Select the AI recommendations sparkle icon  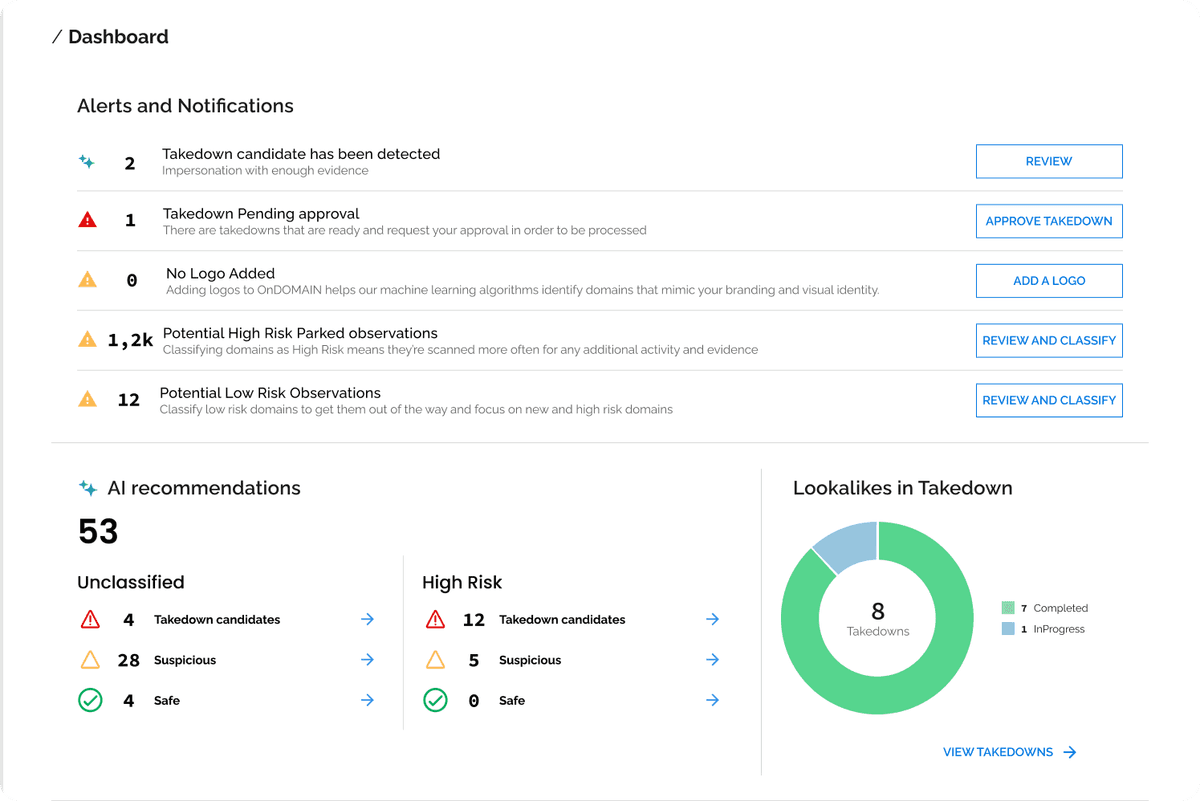[88, 488]
